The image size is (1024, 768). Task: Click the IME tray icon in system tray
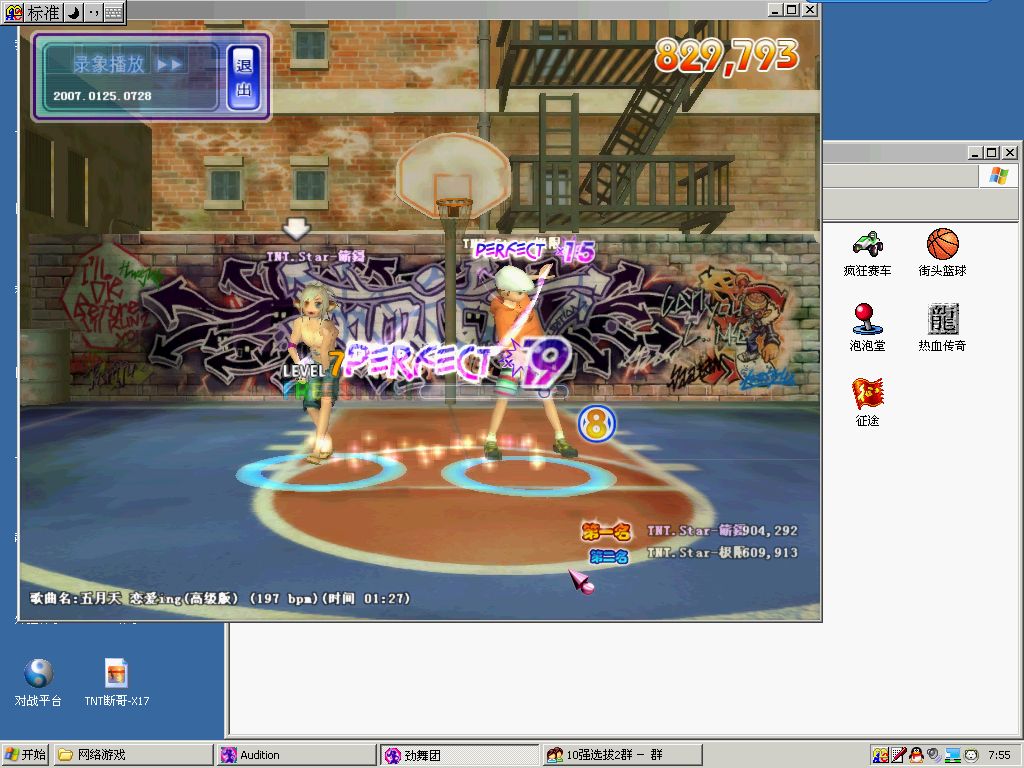point(880,755)
